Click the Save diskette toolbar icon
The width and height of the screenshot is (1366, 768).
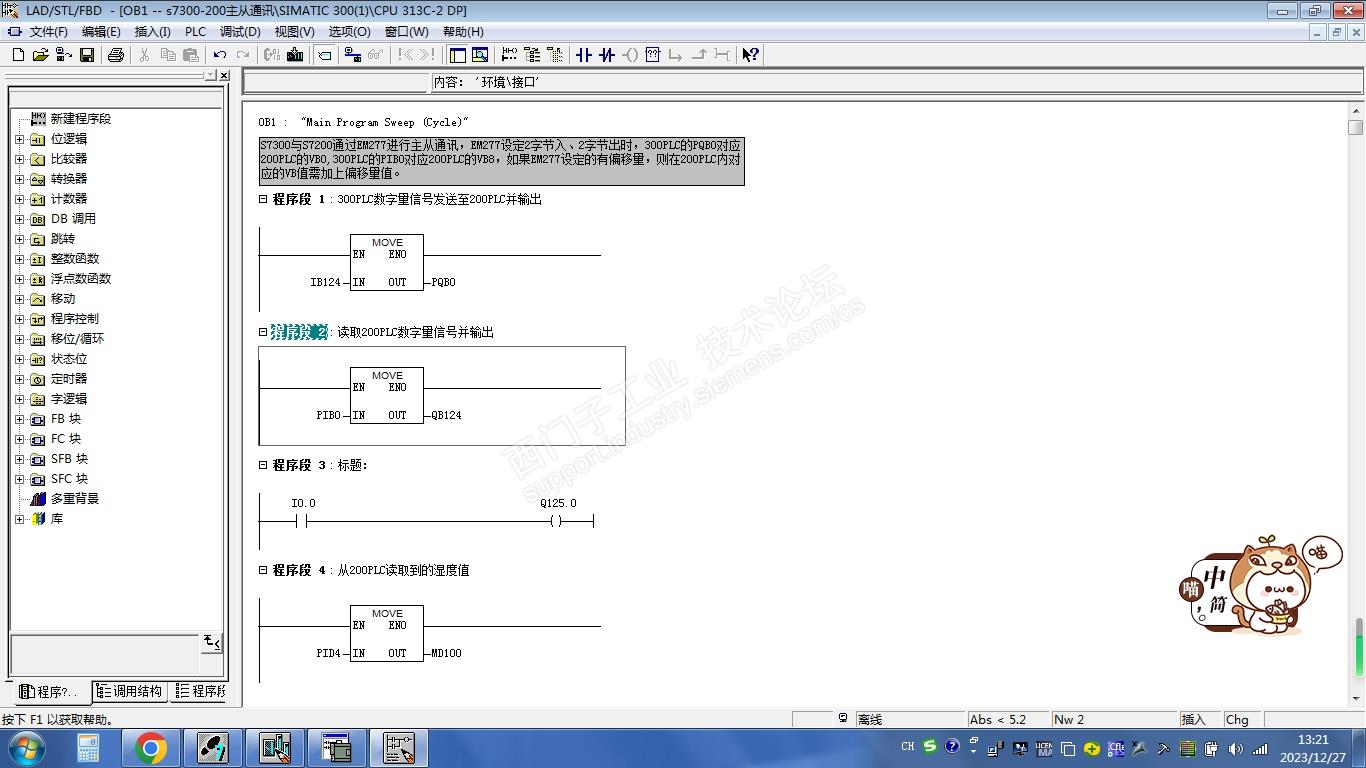(87, 55)
